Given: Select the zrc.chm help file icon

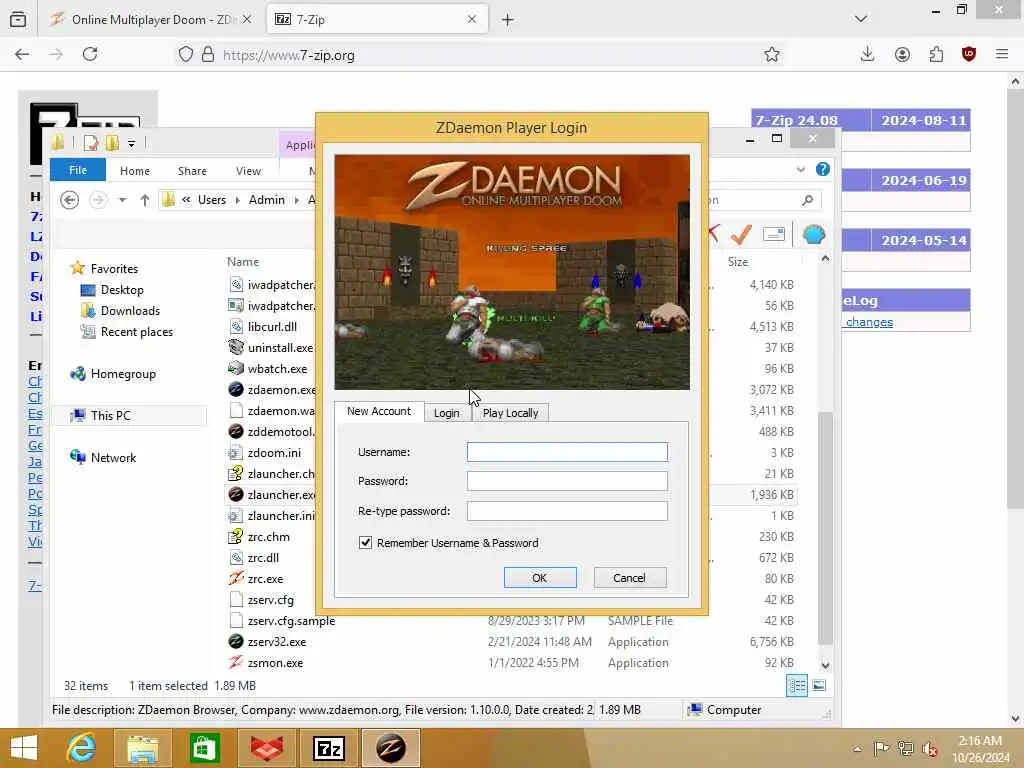Looking at the screenshot, I should (x=236, y=537).
